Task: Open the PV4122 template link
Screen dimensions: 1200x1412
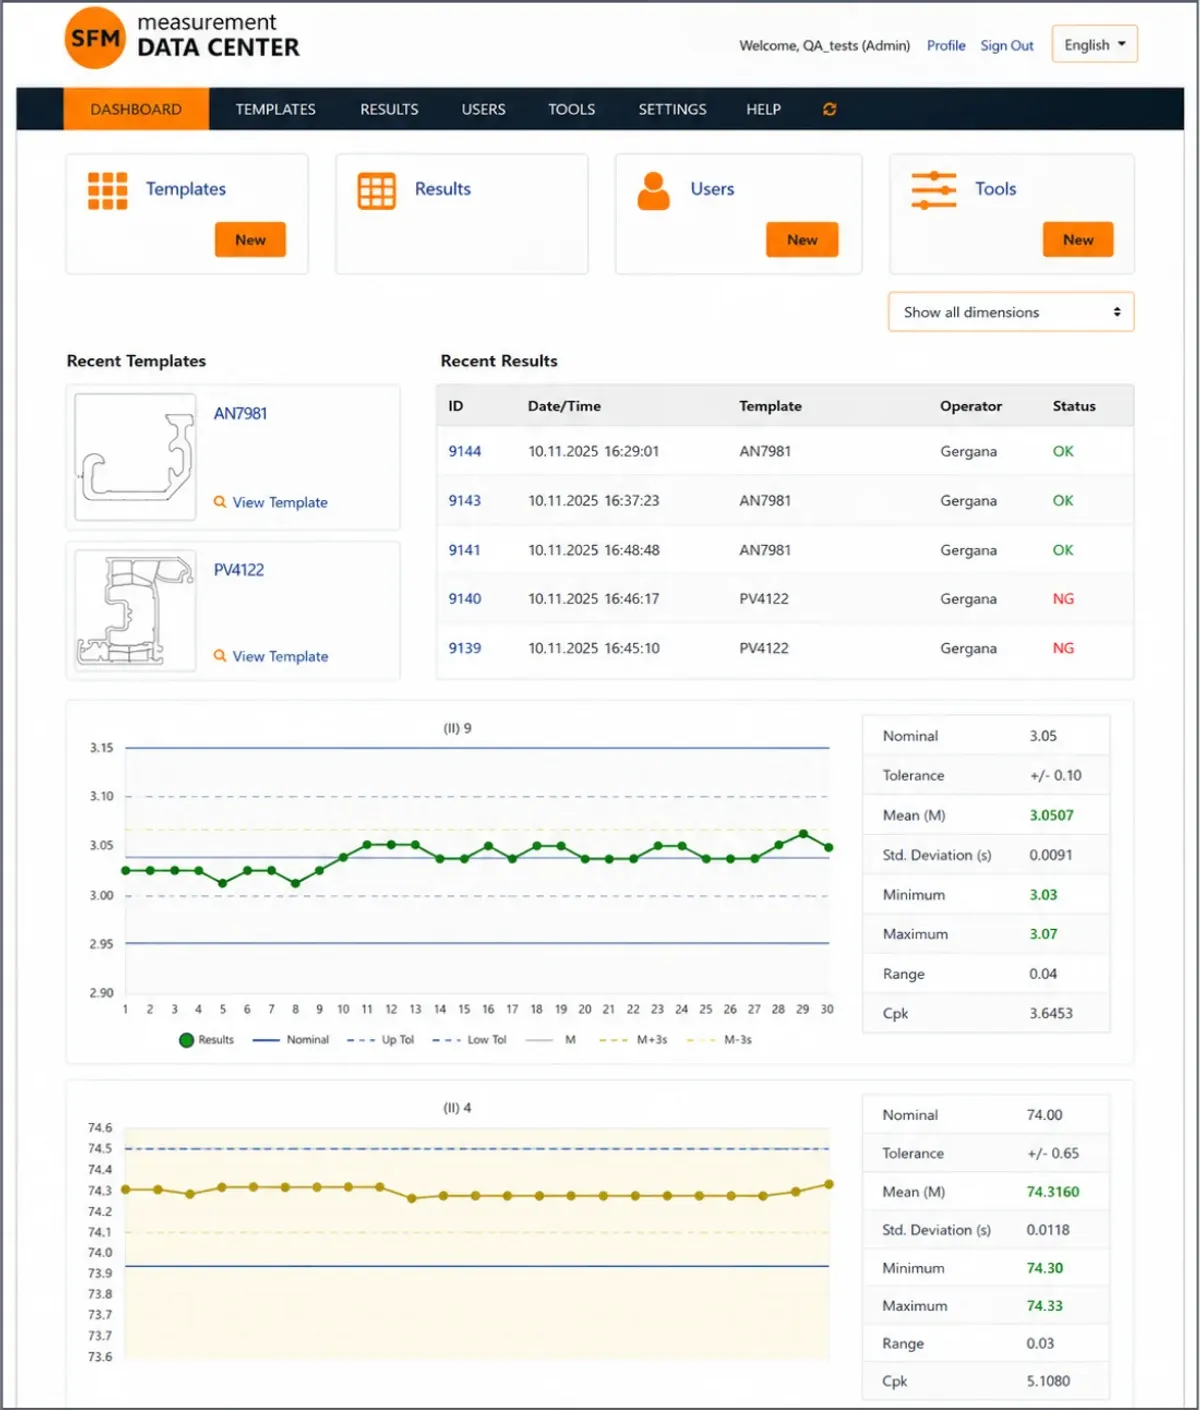Action: pos(239,570)
